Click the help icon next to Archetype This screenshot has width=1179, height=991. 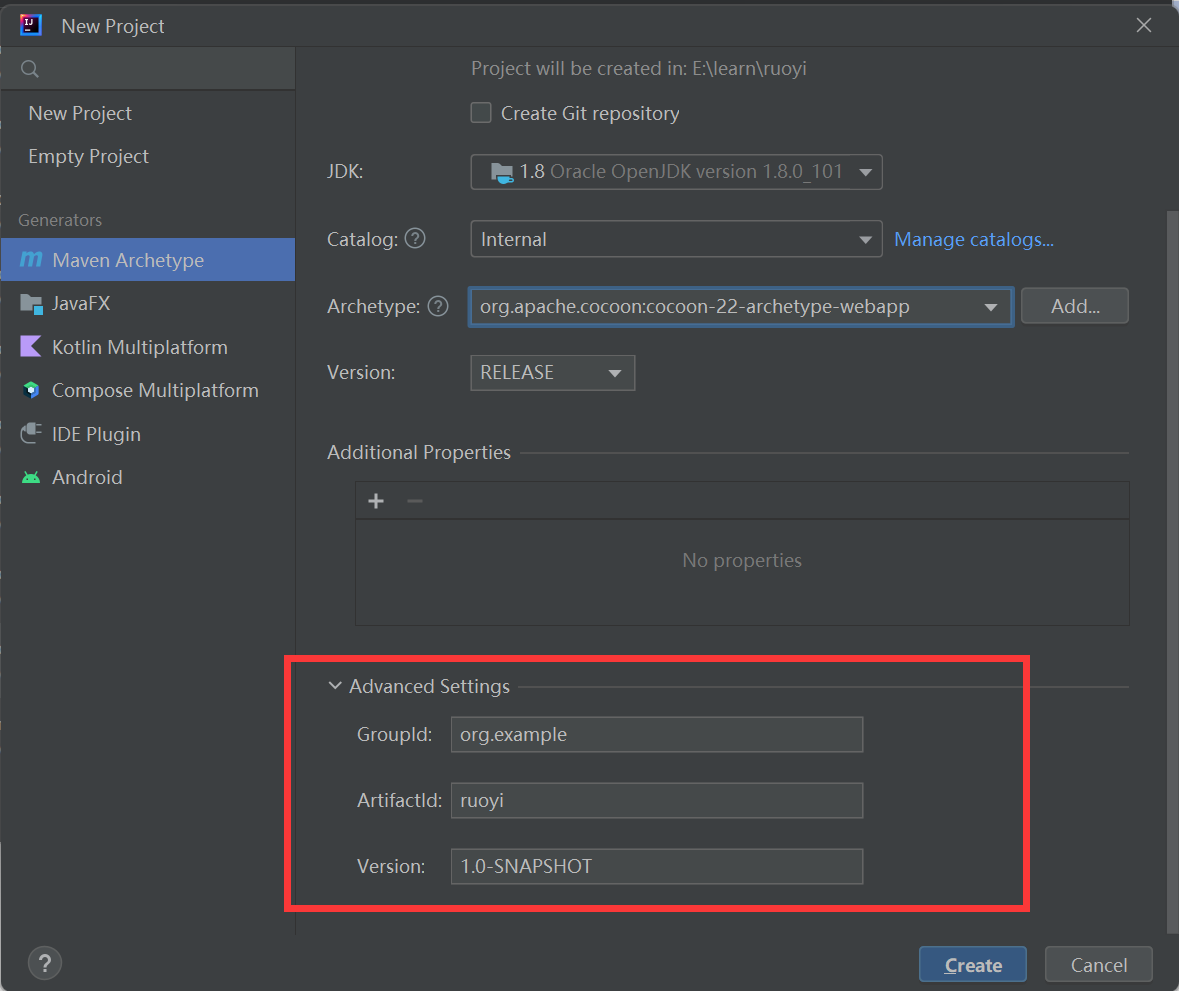tap(438, 306)
